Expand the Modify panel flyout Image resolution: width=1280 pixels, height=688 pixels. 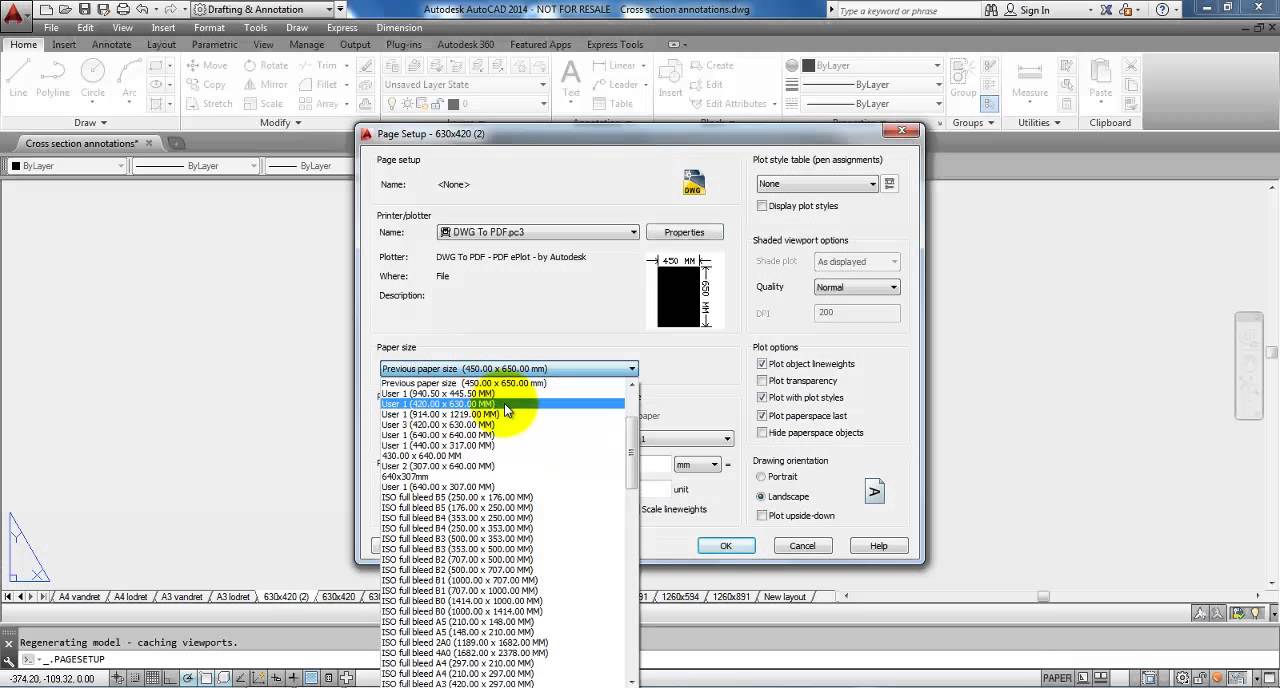point(281,123)
